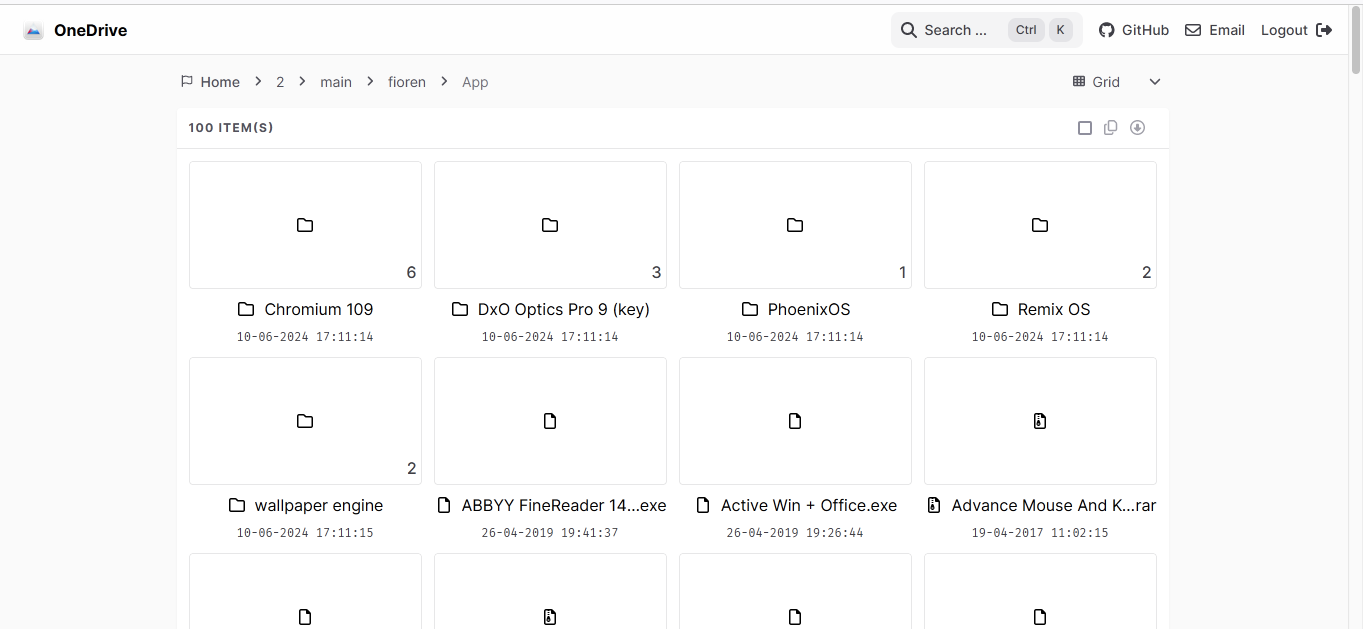
Task: Navigate to the main breadcrumb folder
Action: pyautogui.click(x=336, y=82)
